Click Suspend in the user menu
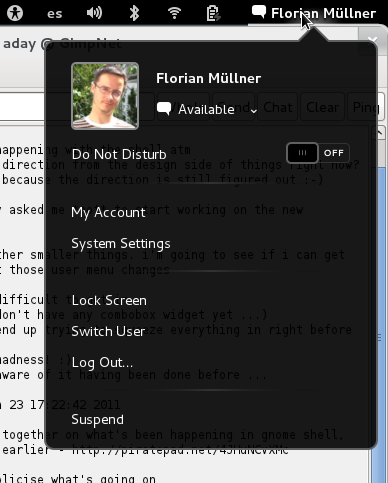The image size is (388, 483). (97, 419)
